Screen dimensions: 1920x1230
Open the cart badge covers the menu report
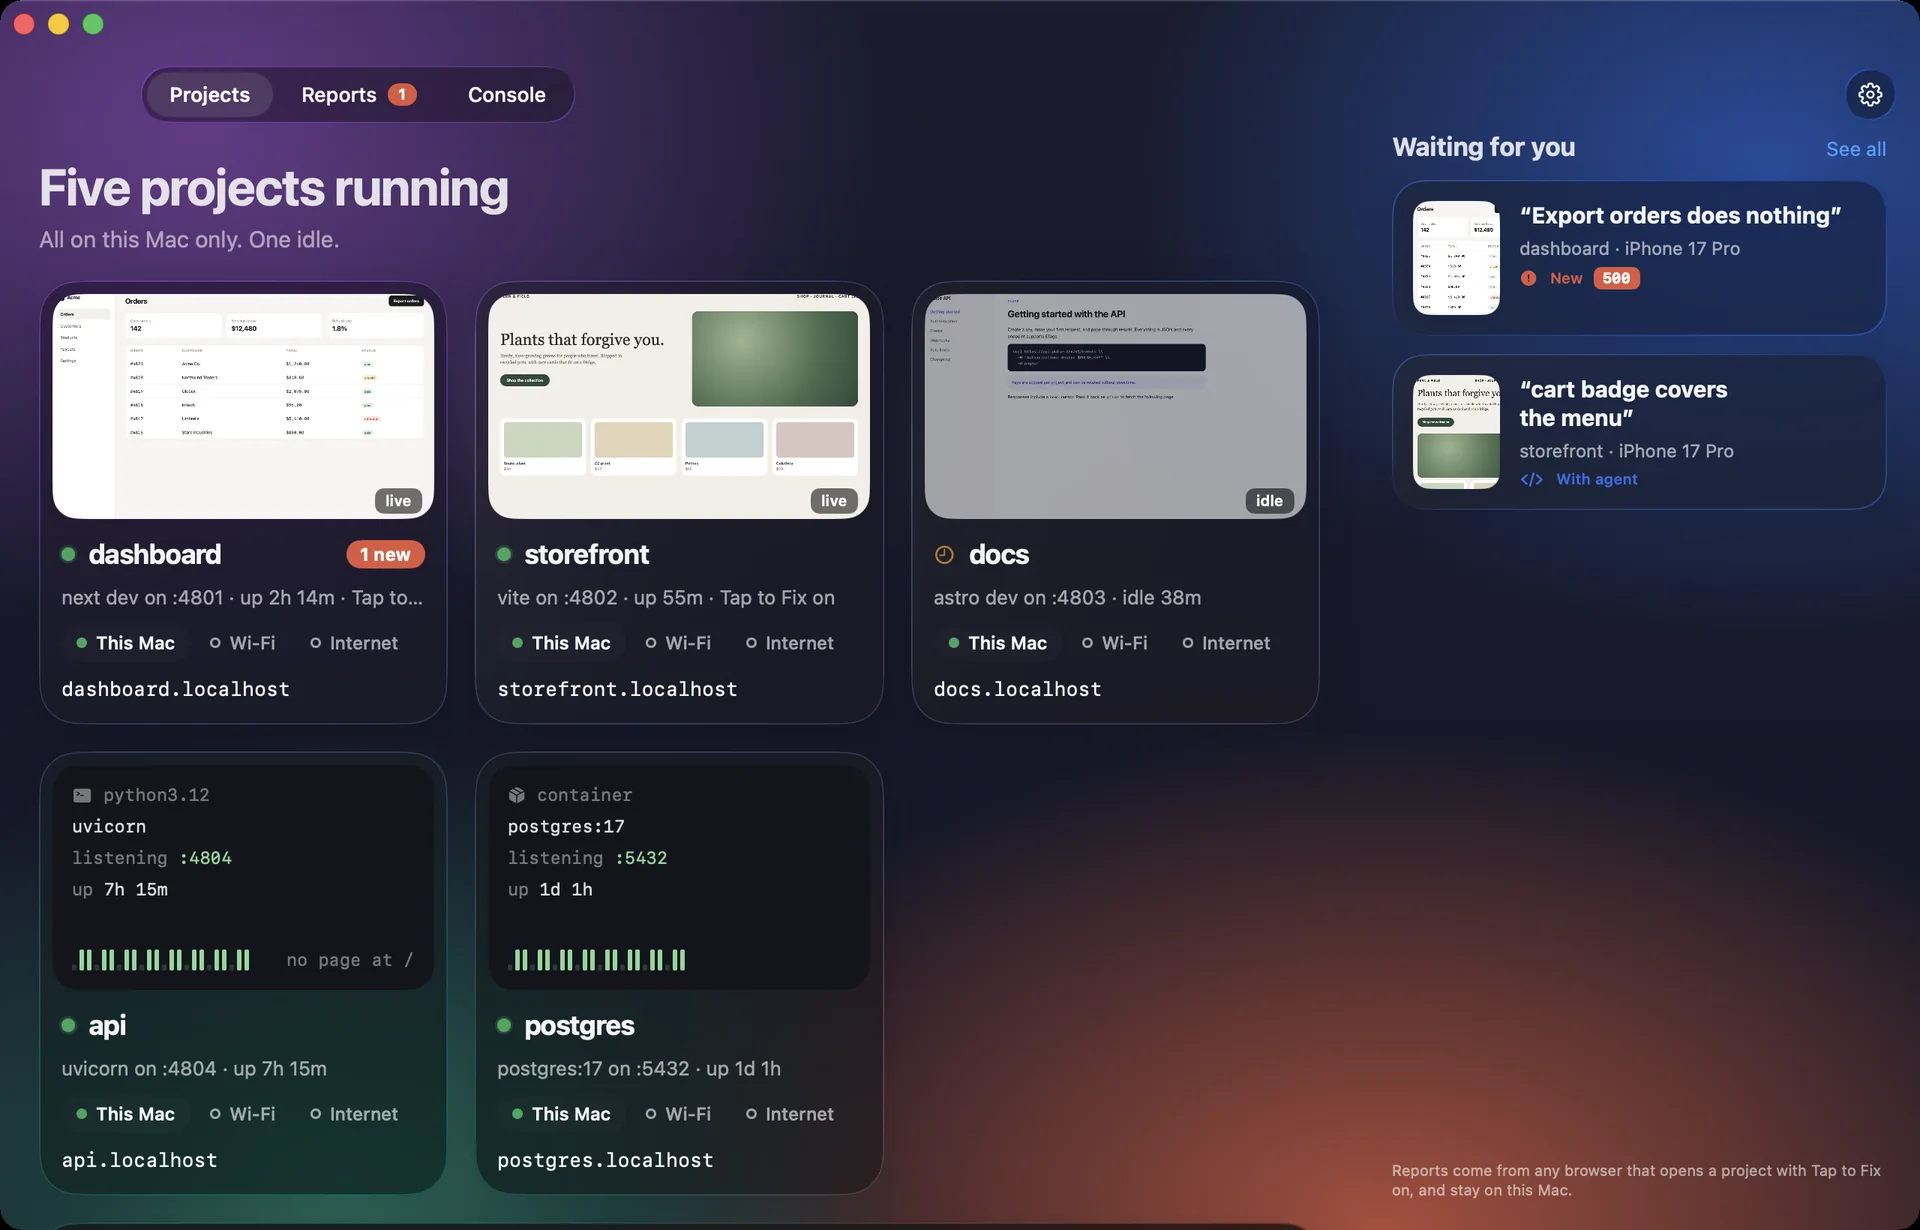[1639, 432]
